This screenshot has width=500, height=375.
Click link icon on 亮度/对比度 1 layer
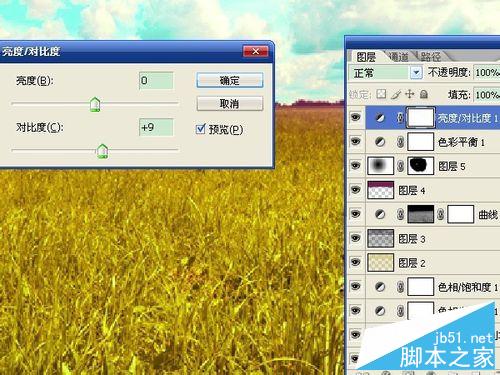pyautogui.click(x=400, y=118)
